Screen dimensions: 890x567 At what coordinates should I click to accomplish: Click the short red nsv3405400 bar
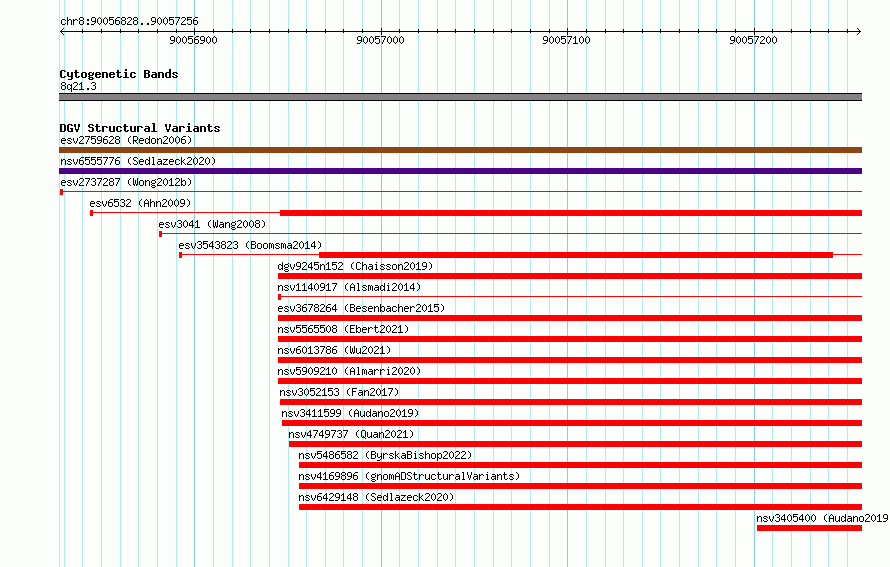point(809,528)
